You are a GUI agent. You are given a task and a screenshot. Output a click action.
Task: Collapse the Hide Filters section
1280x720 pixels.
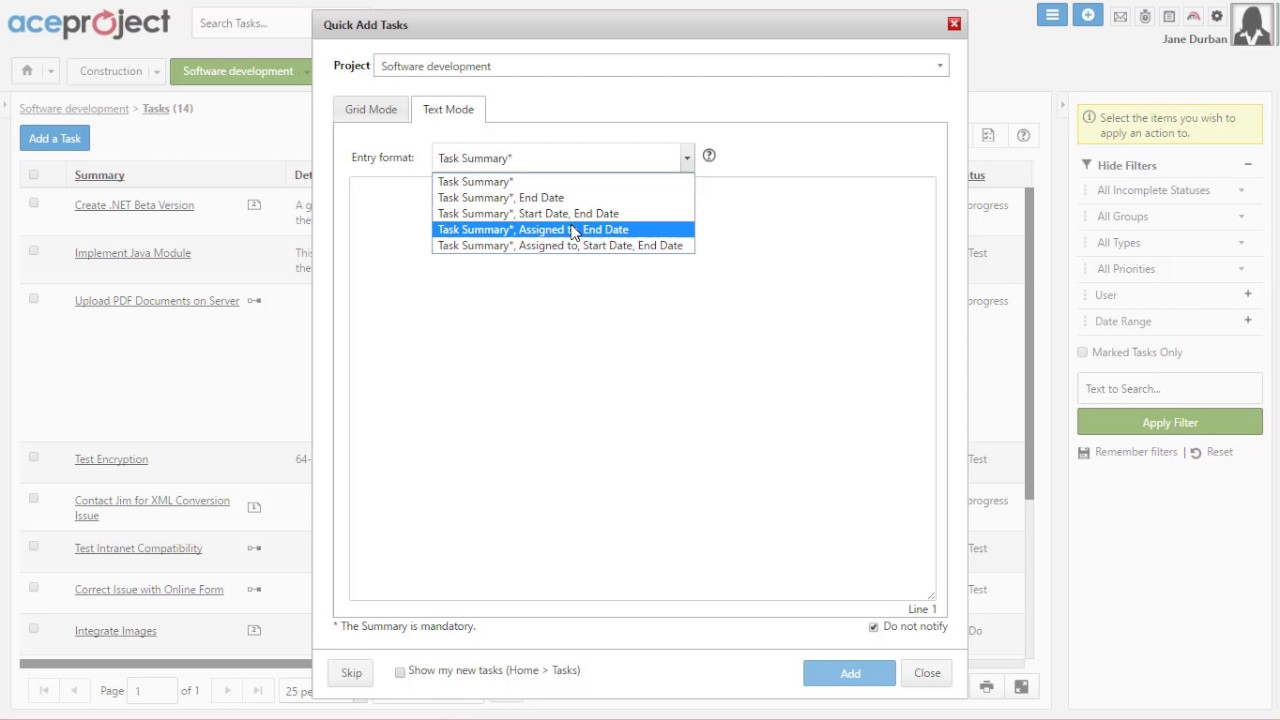pyautogui.click(x=1248, y=165)
